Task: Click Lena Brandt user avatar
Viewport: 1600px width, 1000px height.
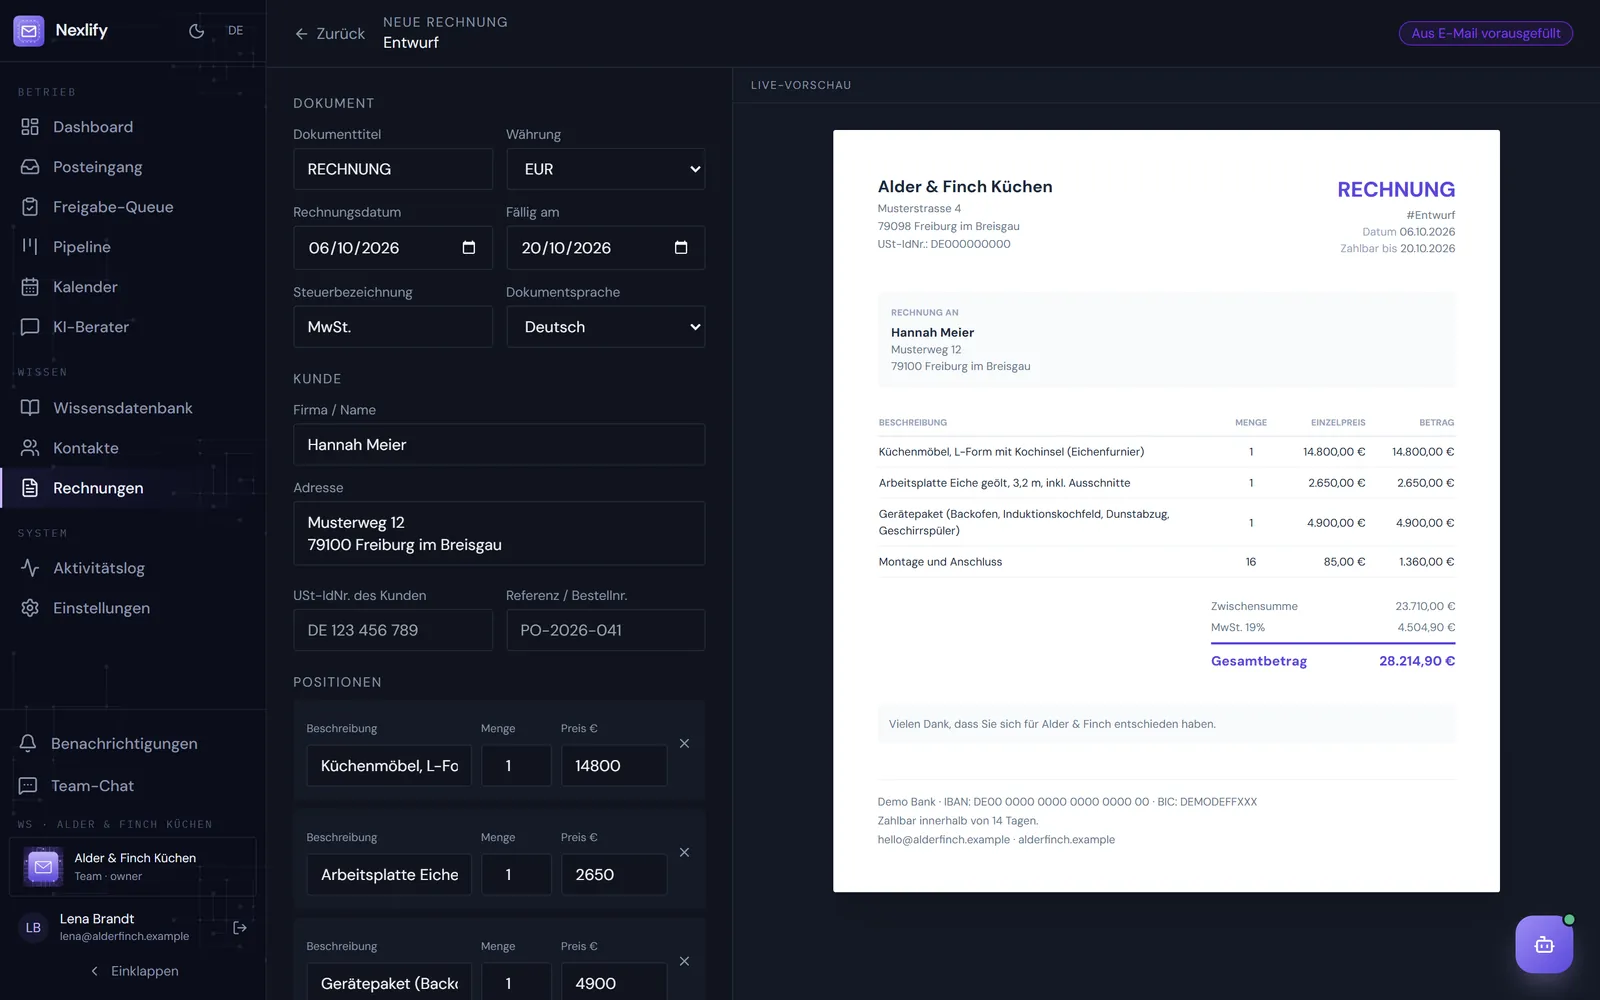Action: coord(33,928)
